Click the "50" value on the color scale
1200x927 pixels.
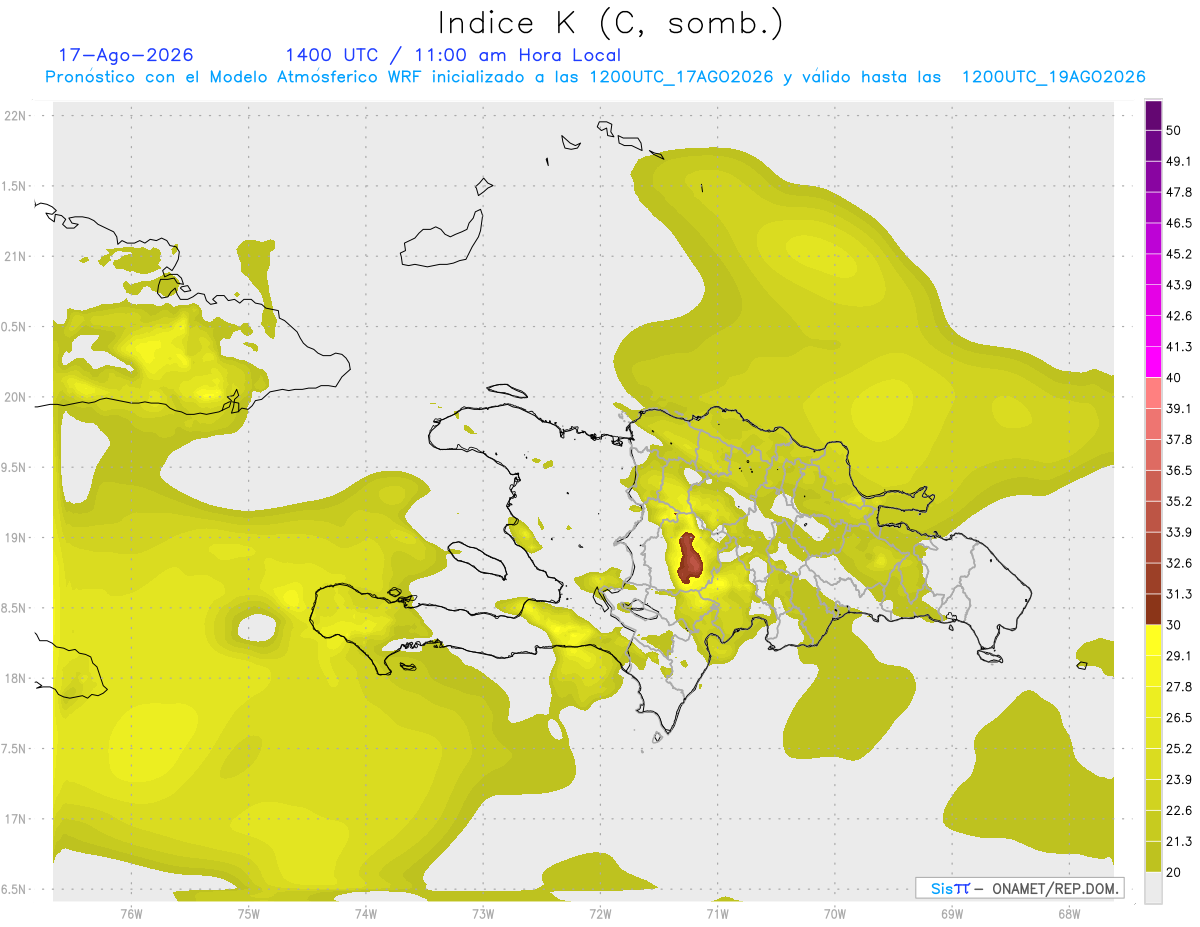[1175, 130]
